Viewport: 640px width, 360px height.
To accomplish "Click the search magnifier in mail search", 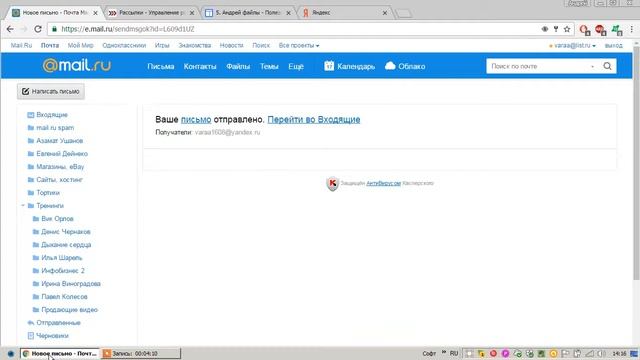I will click(607, 66).
